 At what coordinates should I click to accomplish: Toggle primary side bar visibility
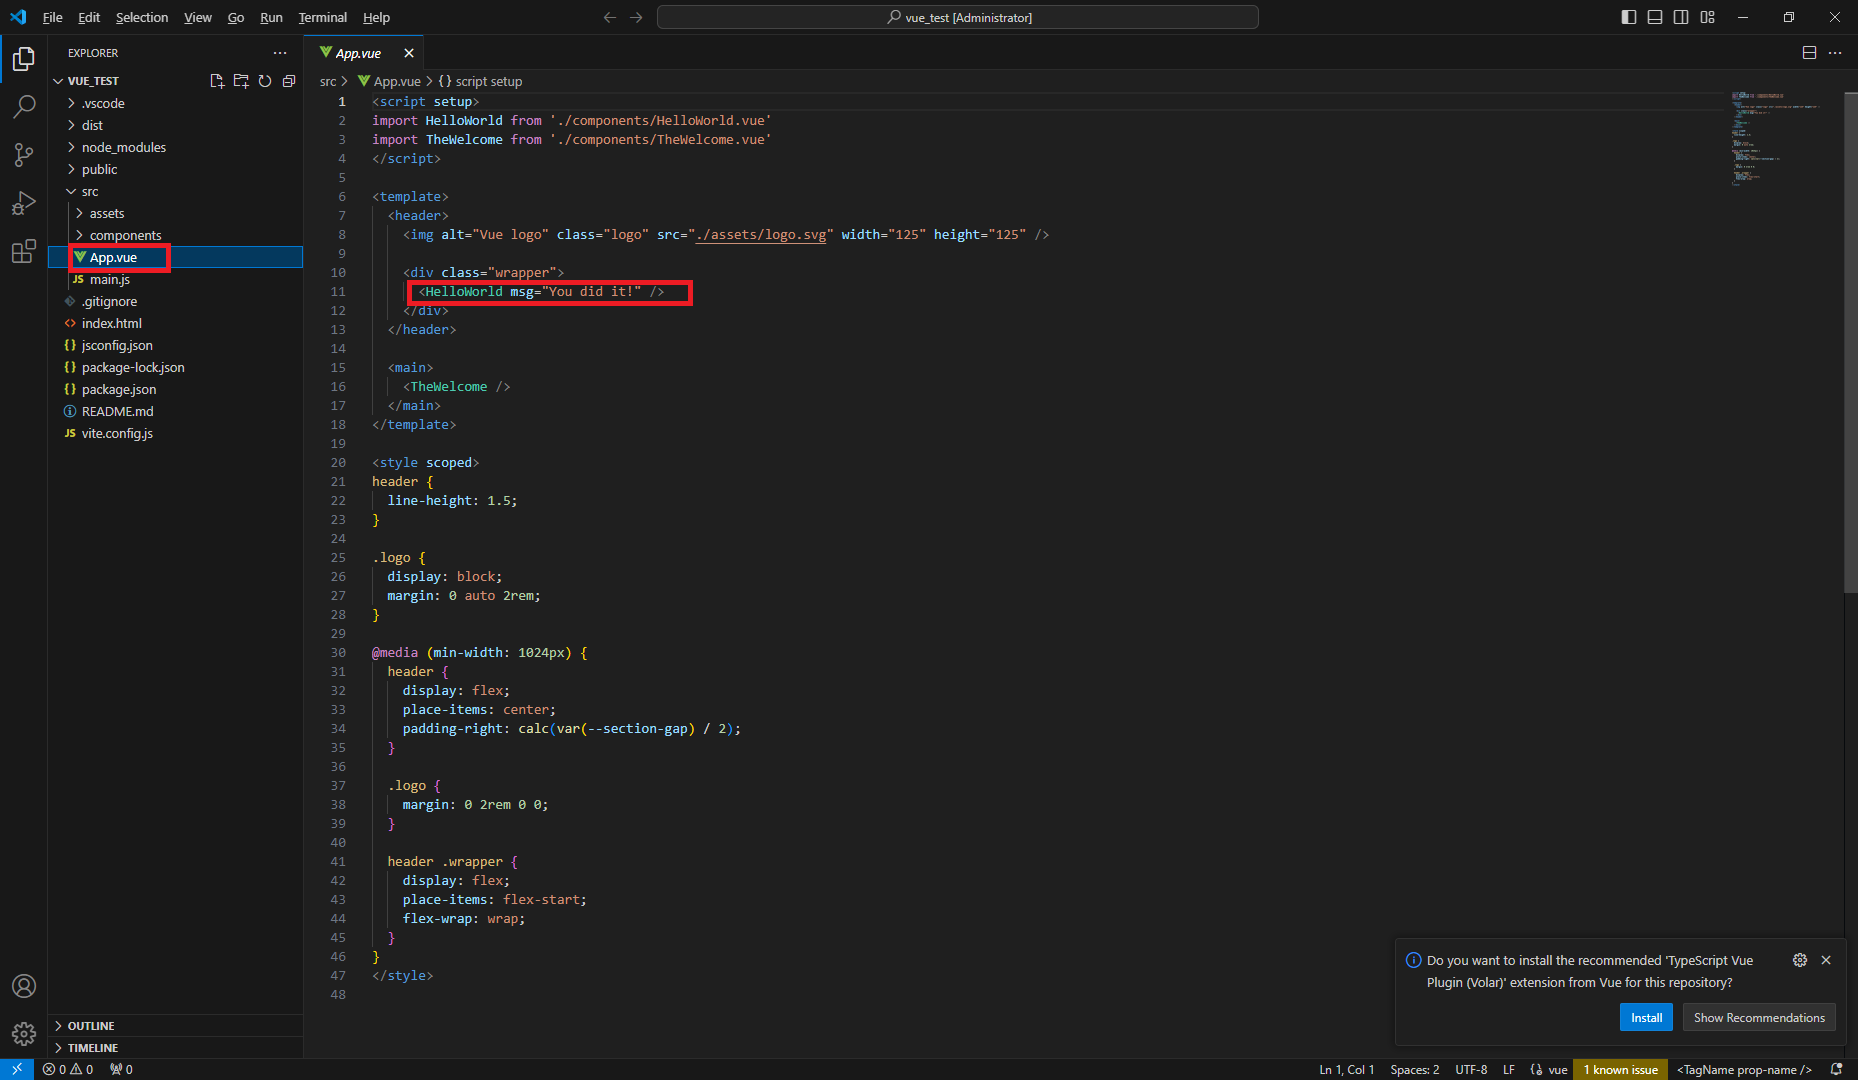pos(1629,17)
